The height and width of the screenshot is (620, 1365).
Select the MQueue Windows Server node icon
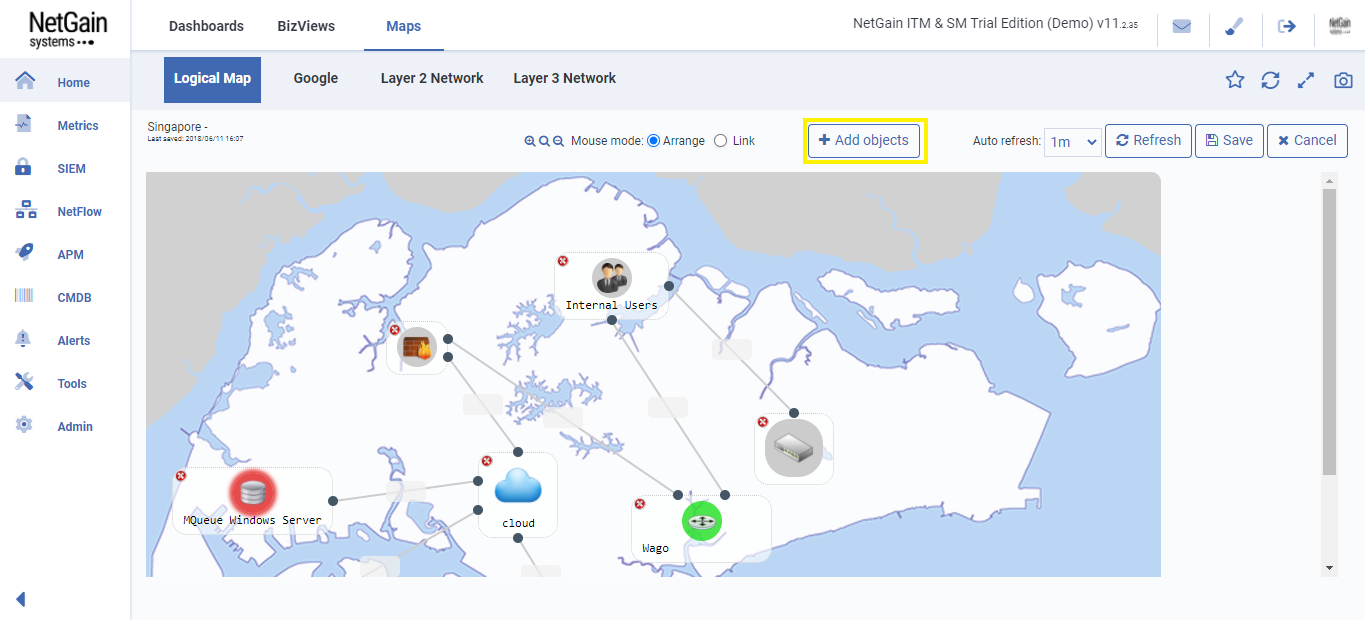pyautogui.click(x=253, y=492)
